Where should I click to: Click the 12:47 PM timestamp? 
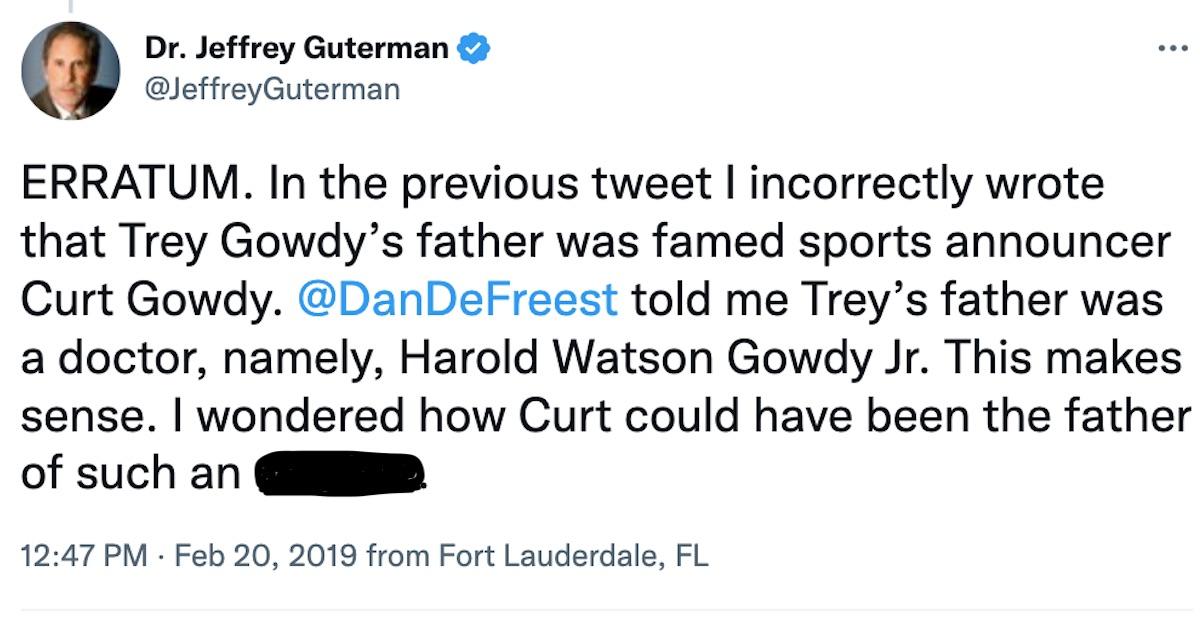coord(83,556)
